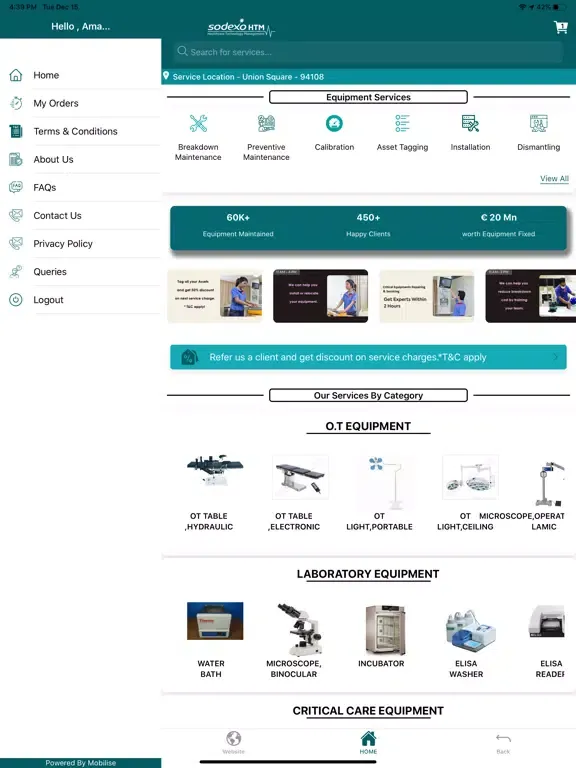Open the shopping cart icon

click(560, 27)
